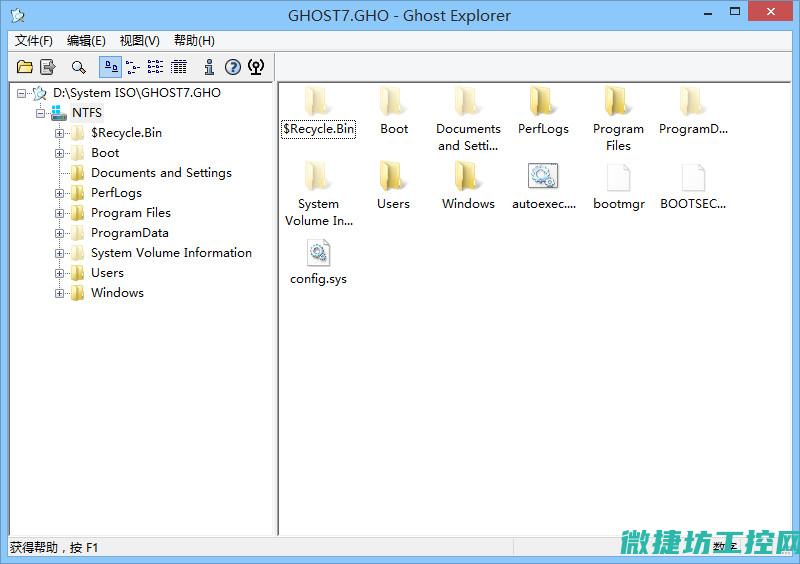The width and height of the screenshot is (800, 564).
Task: Select the ProgramD... folder icon in pane
Action: 693,102
